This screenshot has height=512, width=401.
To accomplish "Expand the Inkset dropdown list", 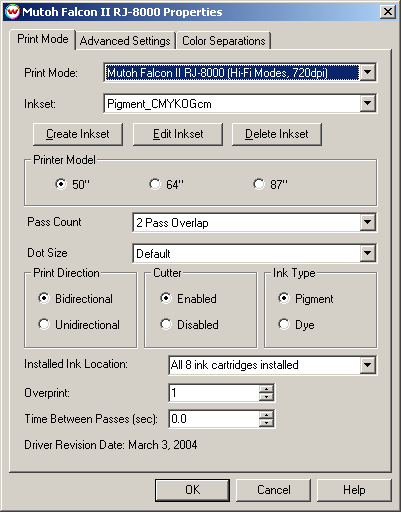I will point(367,103).
